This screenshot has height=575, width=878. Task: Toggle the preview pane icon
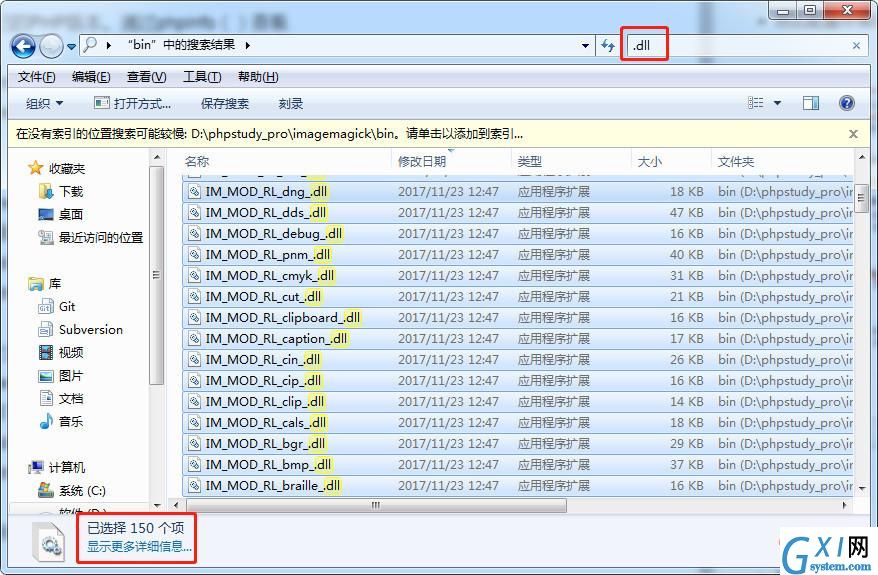[x=811, y=103]
